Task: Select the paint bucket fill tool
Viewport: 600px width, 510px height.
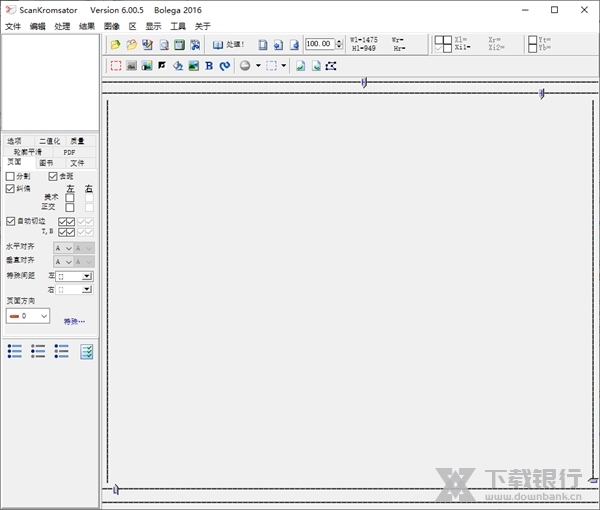Action: click(x=178, y=66)
